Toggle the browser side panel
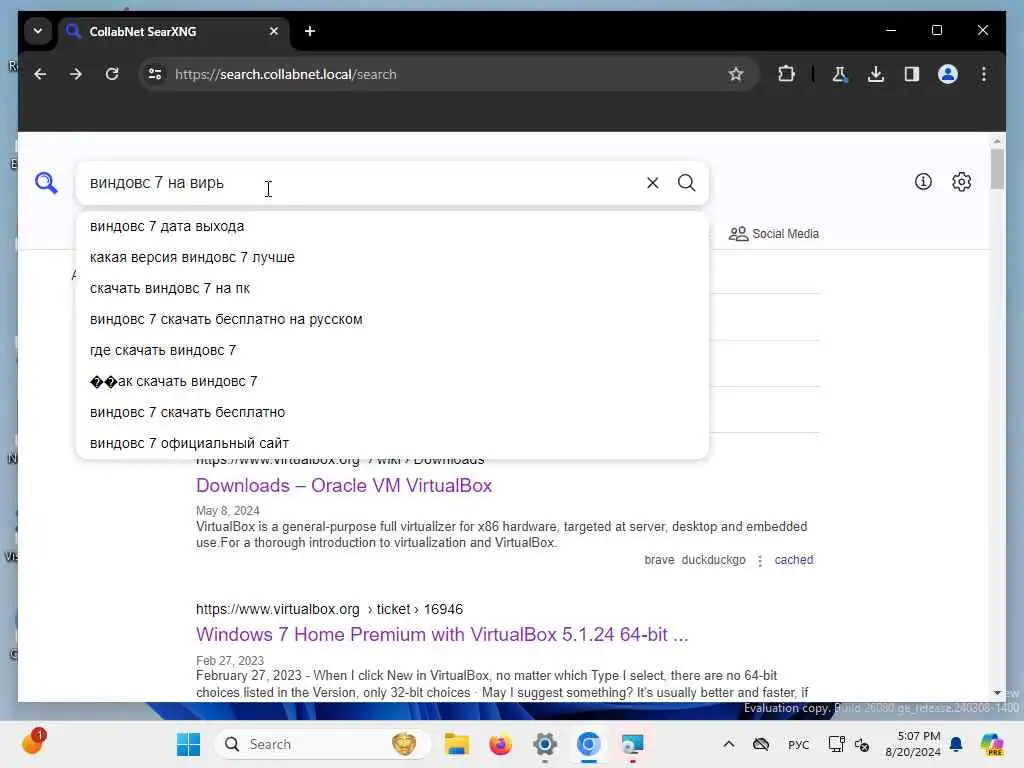This screenshot has height=768, width=1024. point(912,74)
